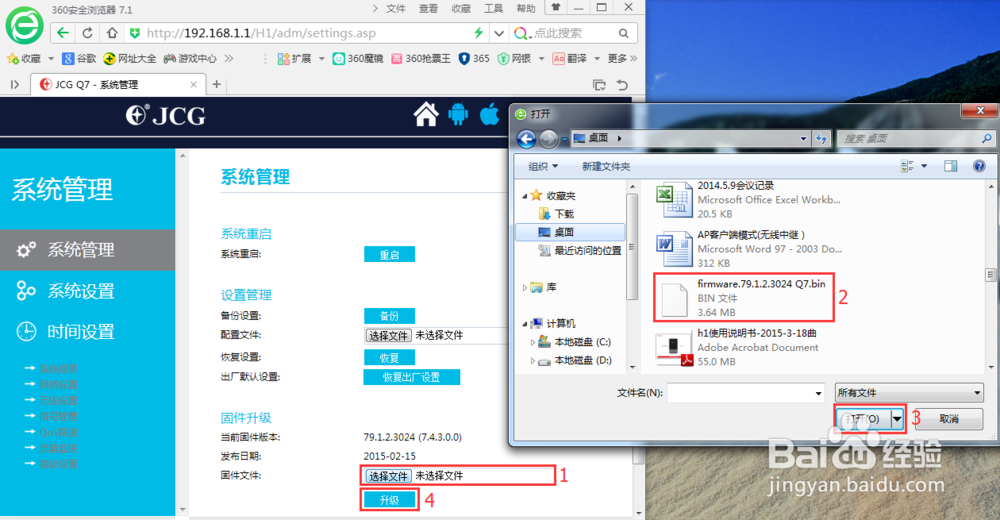Click the browser URL address field
Image resolution: width=1000 pixels, height=520 pixels.
point(306,33)
